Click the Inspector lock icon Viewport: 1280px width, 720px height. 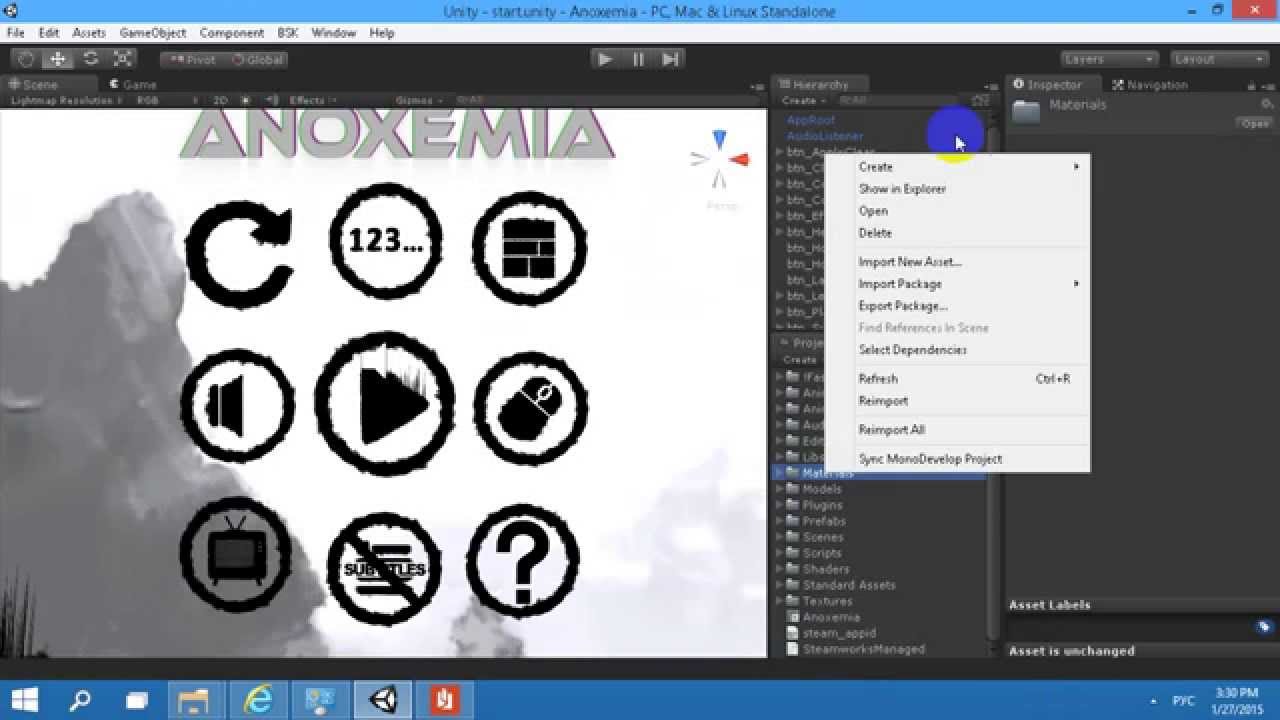tap(1253, 86)
